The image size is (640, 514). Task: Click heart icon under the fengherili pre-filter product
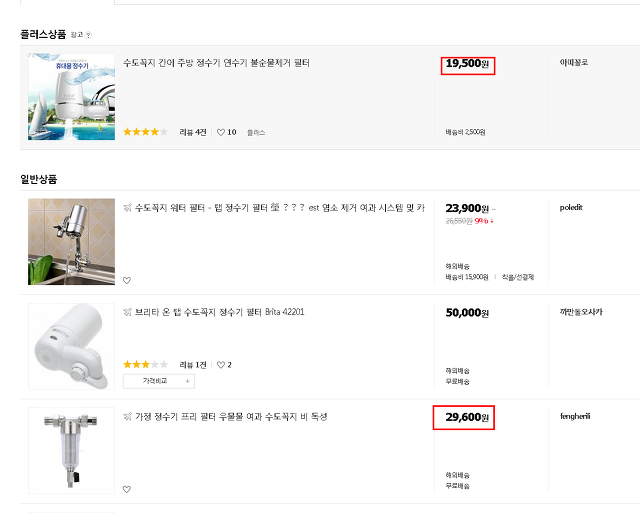pyautogui.click(x=127, y=489)
